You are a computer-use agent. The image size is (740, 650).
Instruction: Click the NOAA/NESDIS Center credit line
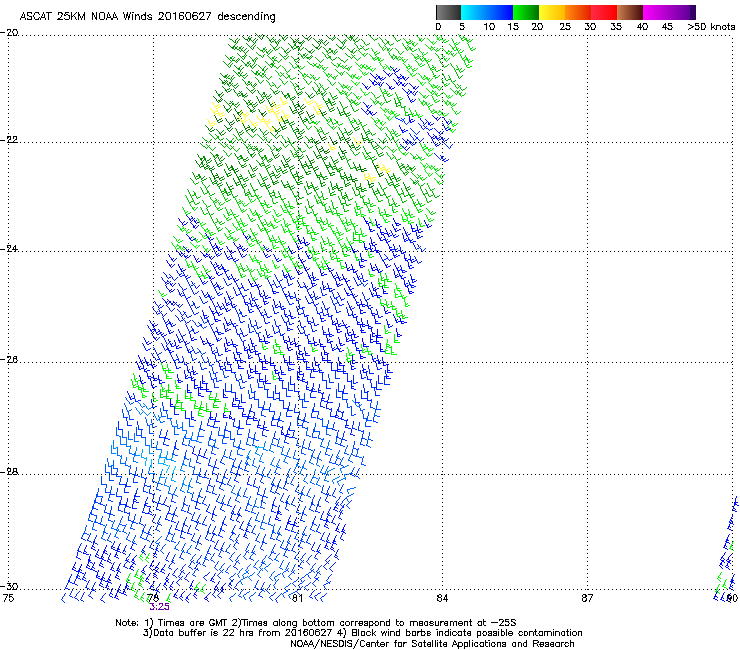click(432, 644)
